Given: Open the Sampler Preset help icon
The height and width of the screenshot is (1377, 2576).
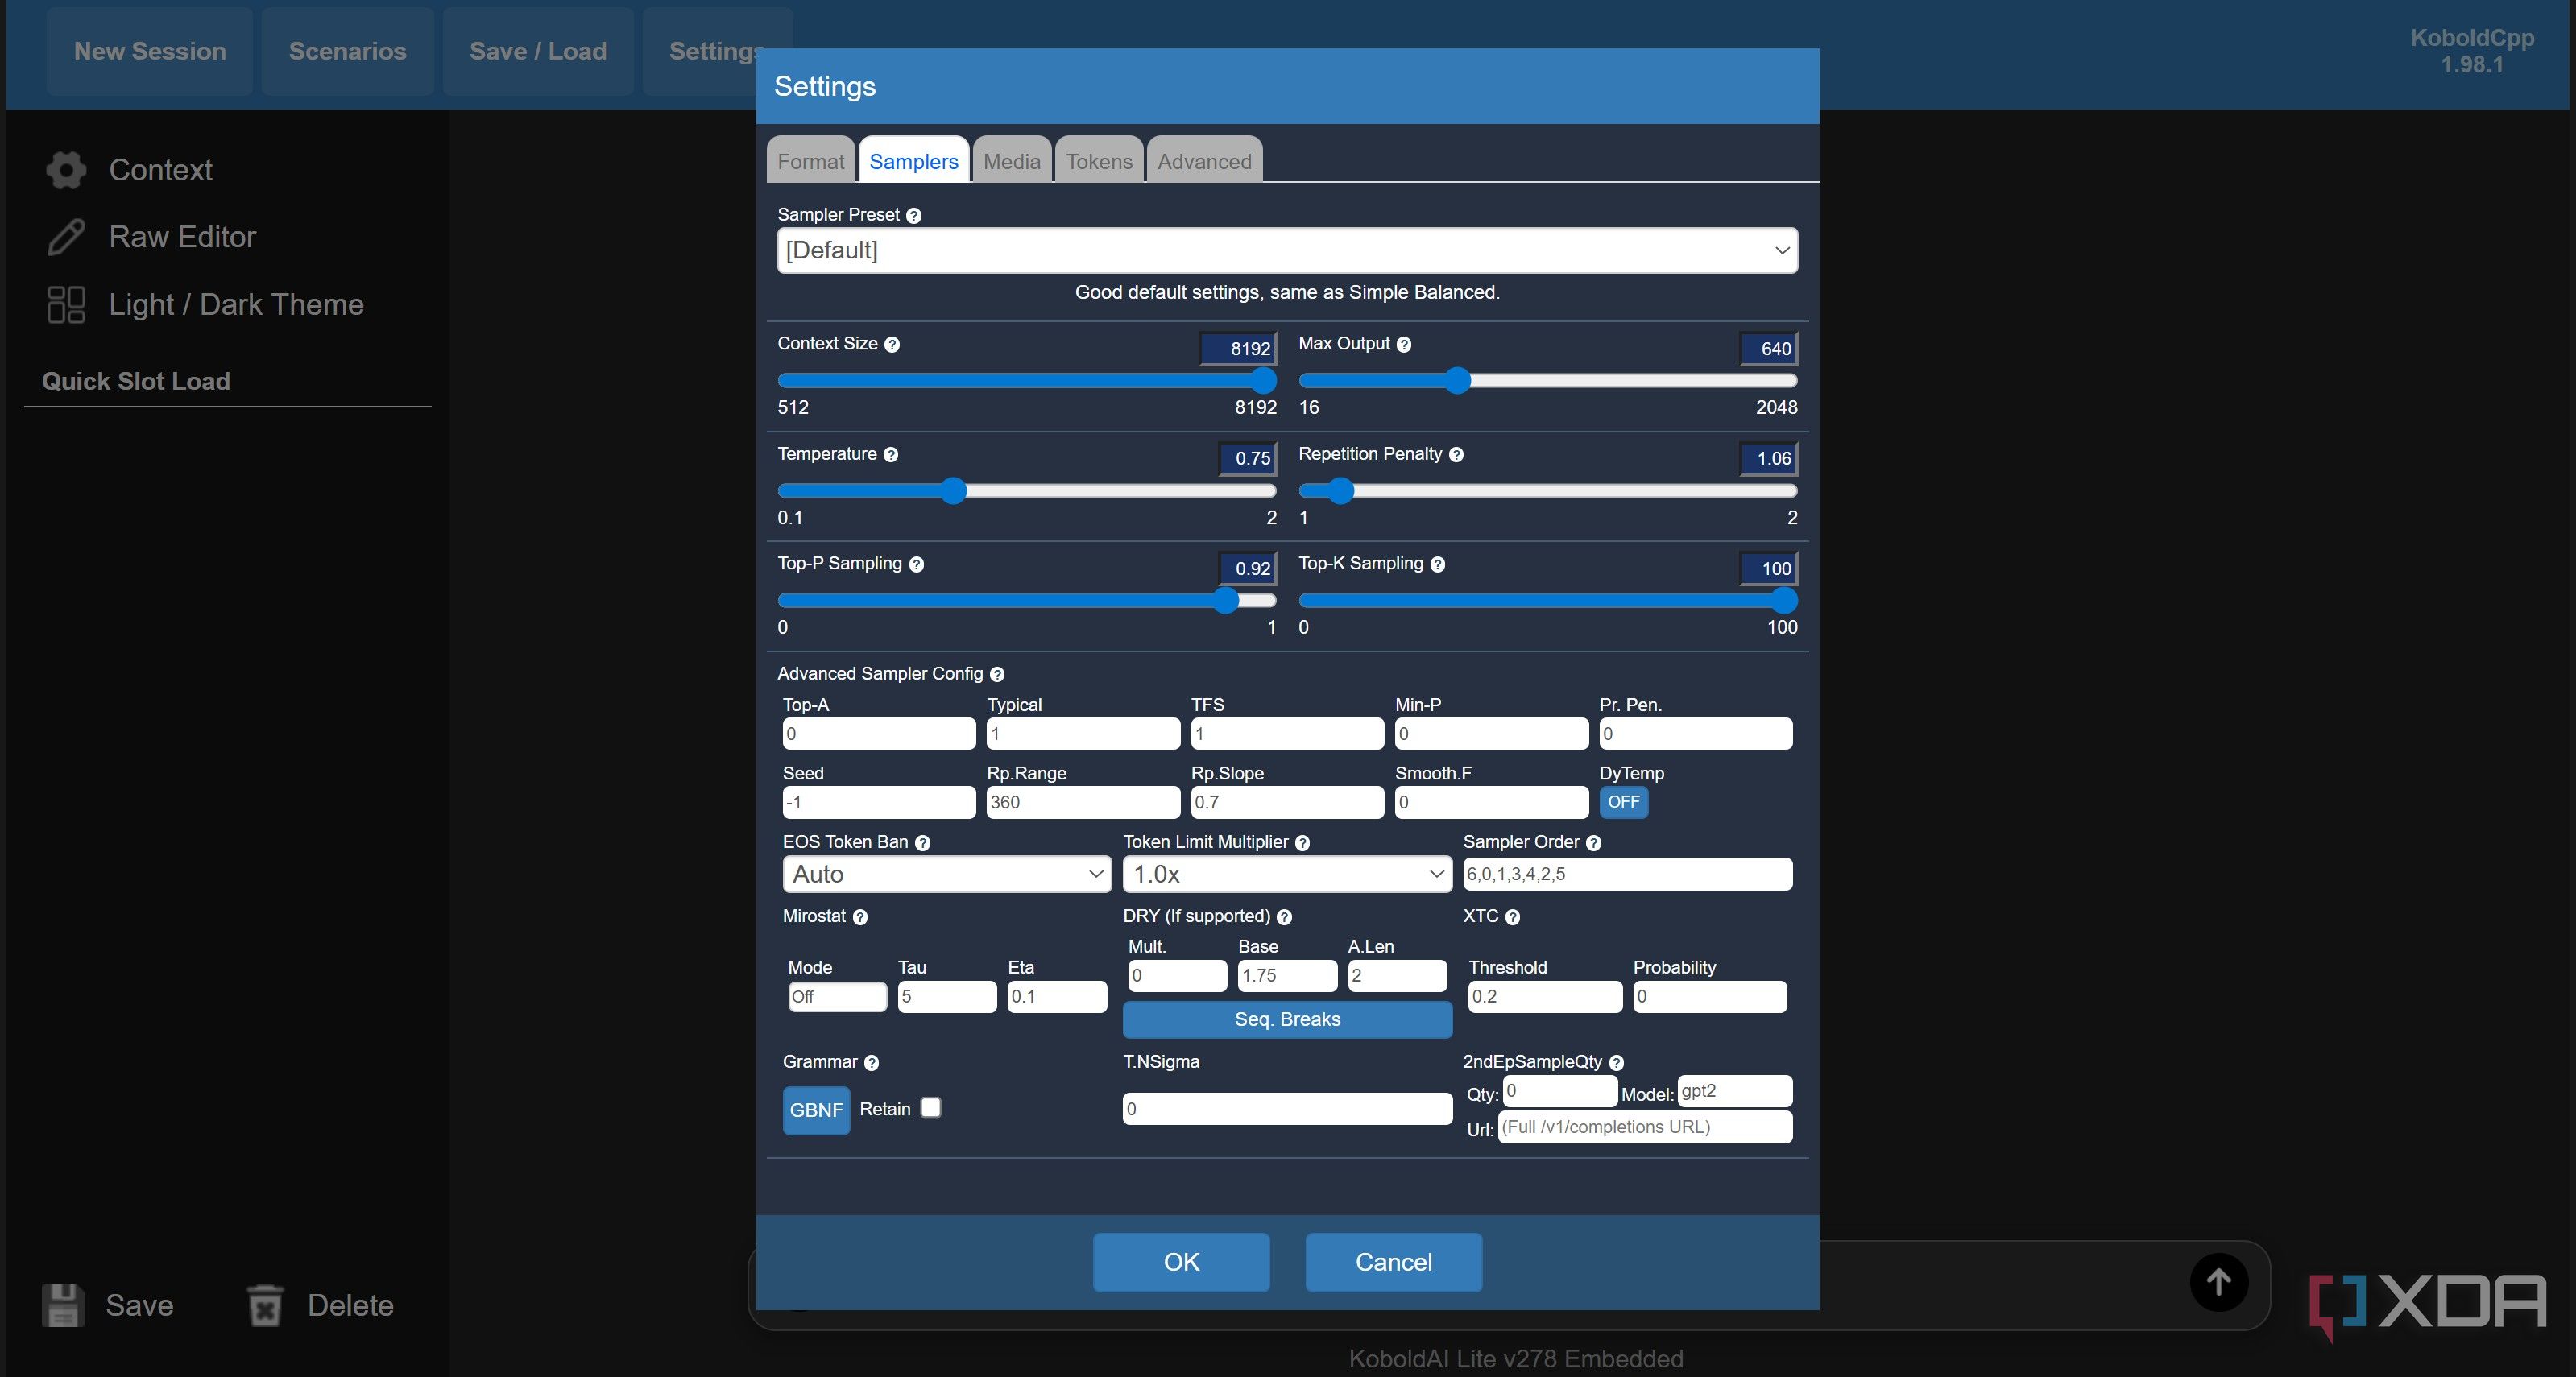Looking at the screenshot, I should coord(913,215).
